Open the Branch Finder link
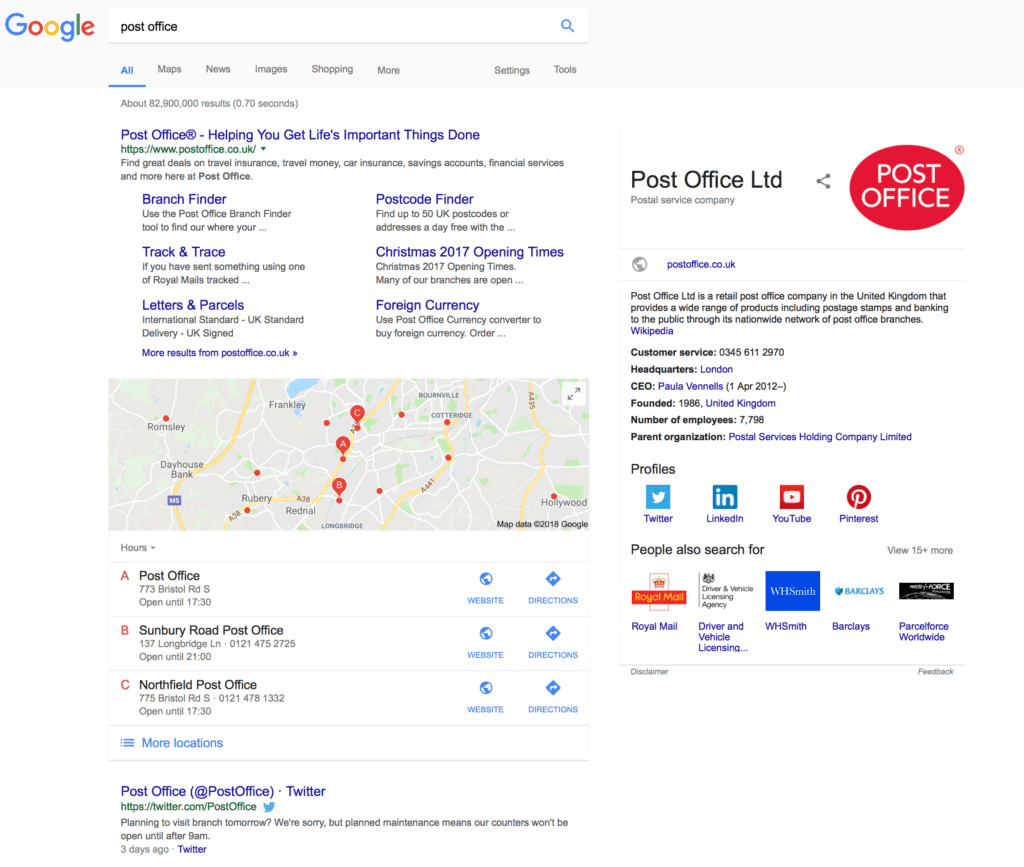The image size is (1024, 867). tap(184, 199)
